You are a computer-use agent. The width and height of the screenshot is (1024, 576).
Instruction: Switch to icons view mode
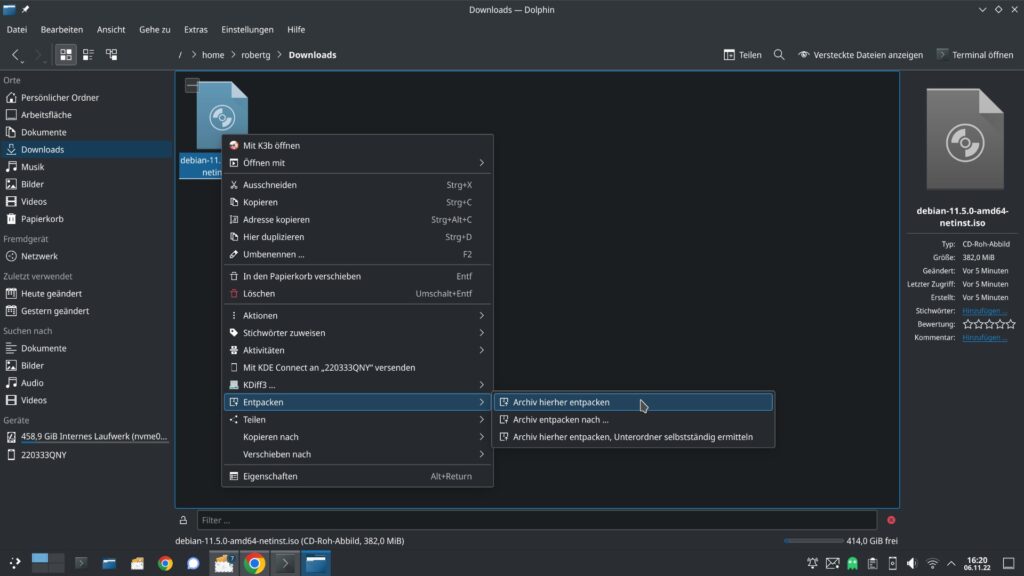[66, 55]
